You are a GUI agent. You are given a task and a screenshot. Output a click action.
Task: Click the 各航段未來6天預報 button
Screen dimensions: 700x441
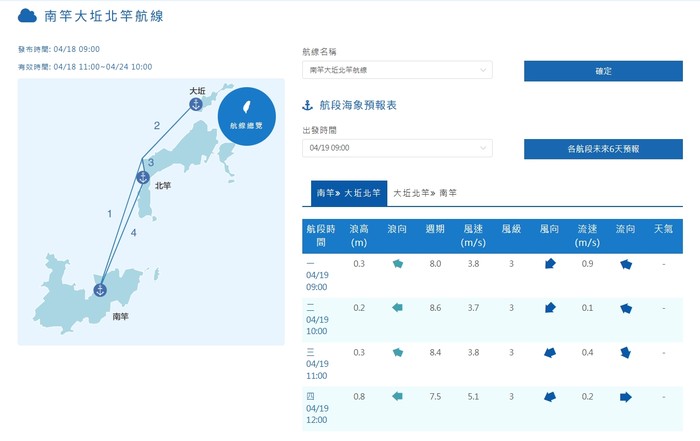point(596,149)
